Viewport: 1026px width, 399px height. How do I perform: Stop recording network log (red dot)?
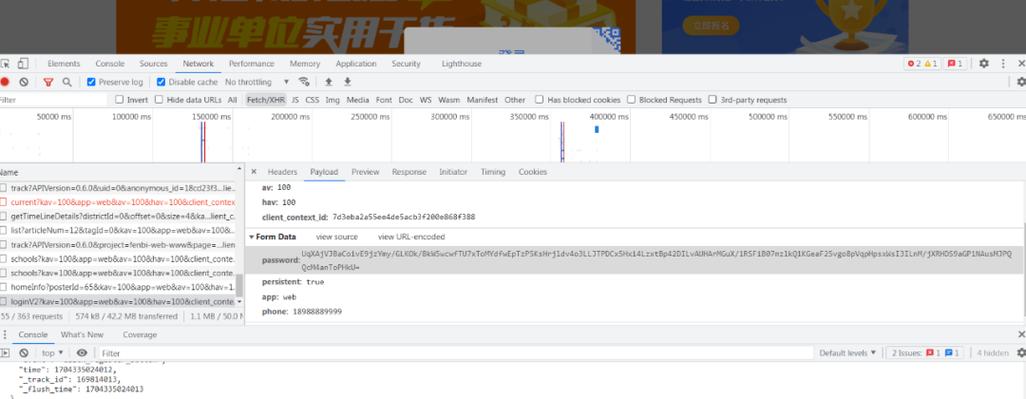click(5, 82)
